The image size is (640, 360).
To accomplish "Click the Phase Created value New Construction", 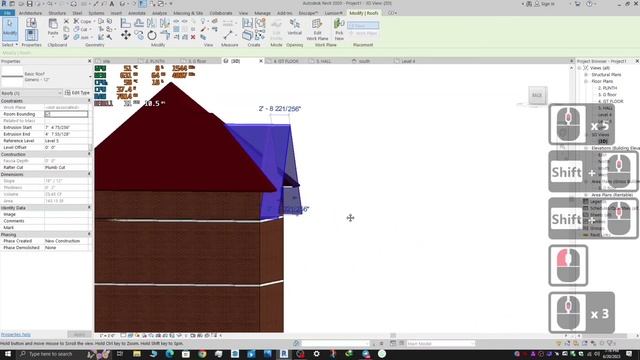I will tap(67, 241).
